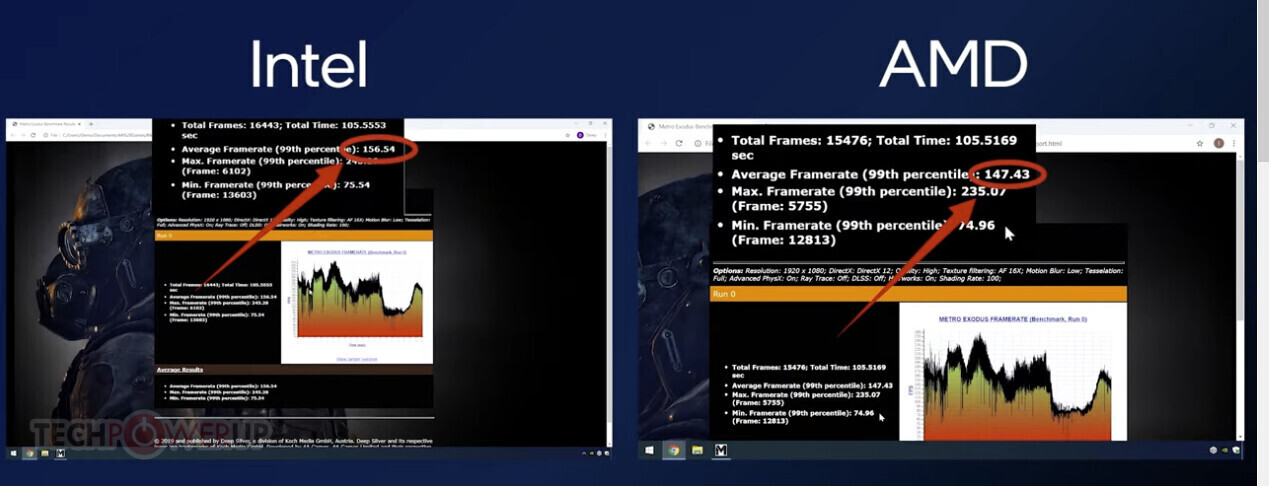Select the Metro Exodus Benchmark tab in Intel browser
This screenshot has height=486, width=1269.
(x=48, y=124)
